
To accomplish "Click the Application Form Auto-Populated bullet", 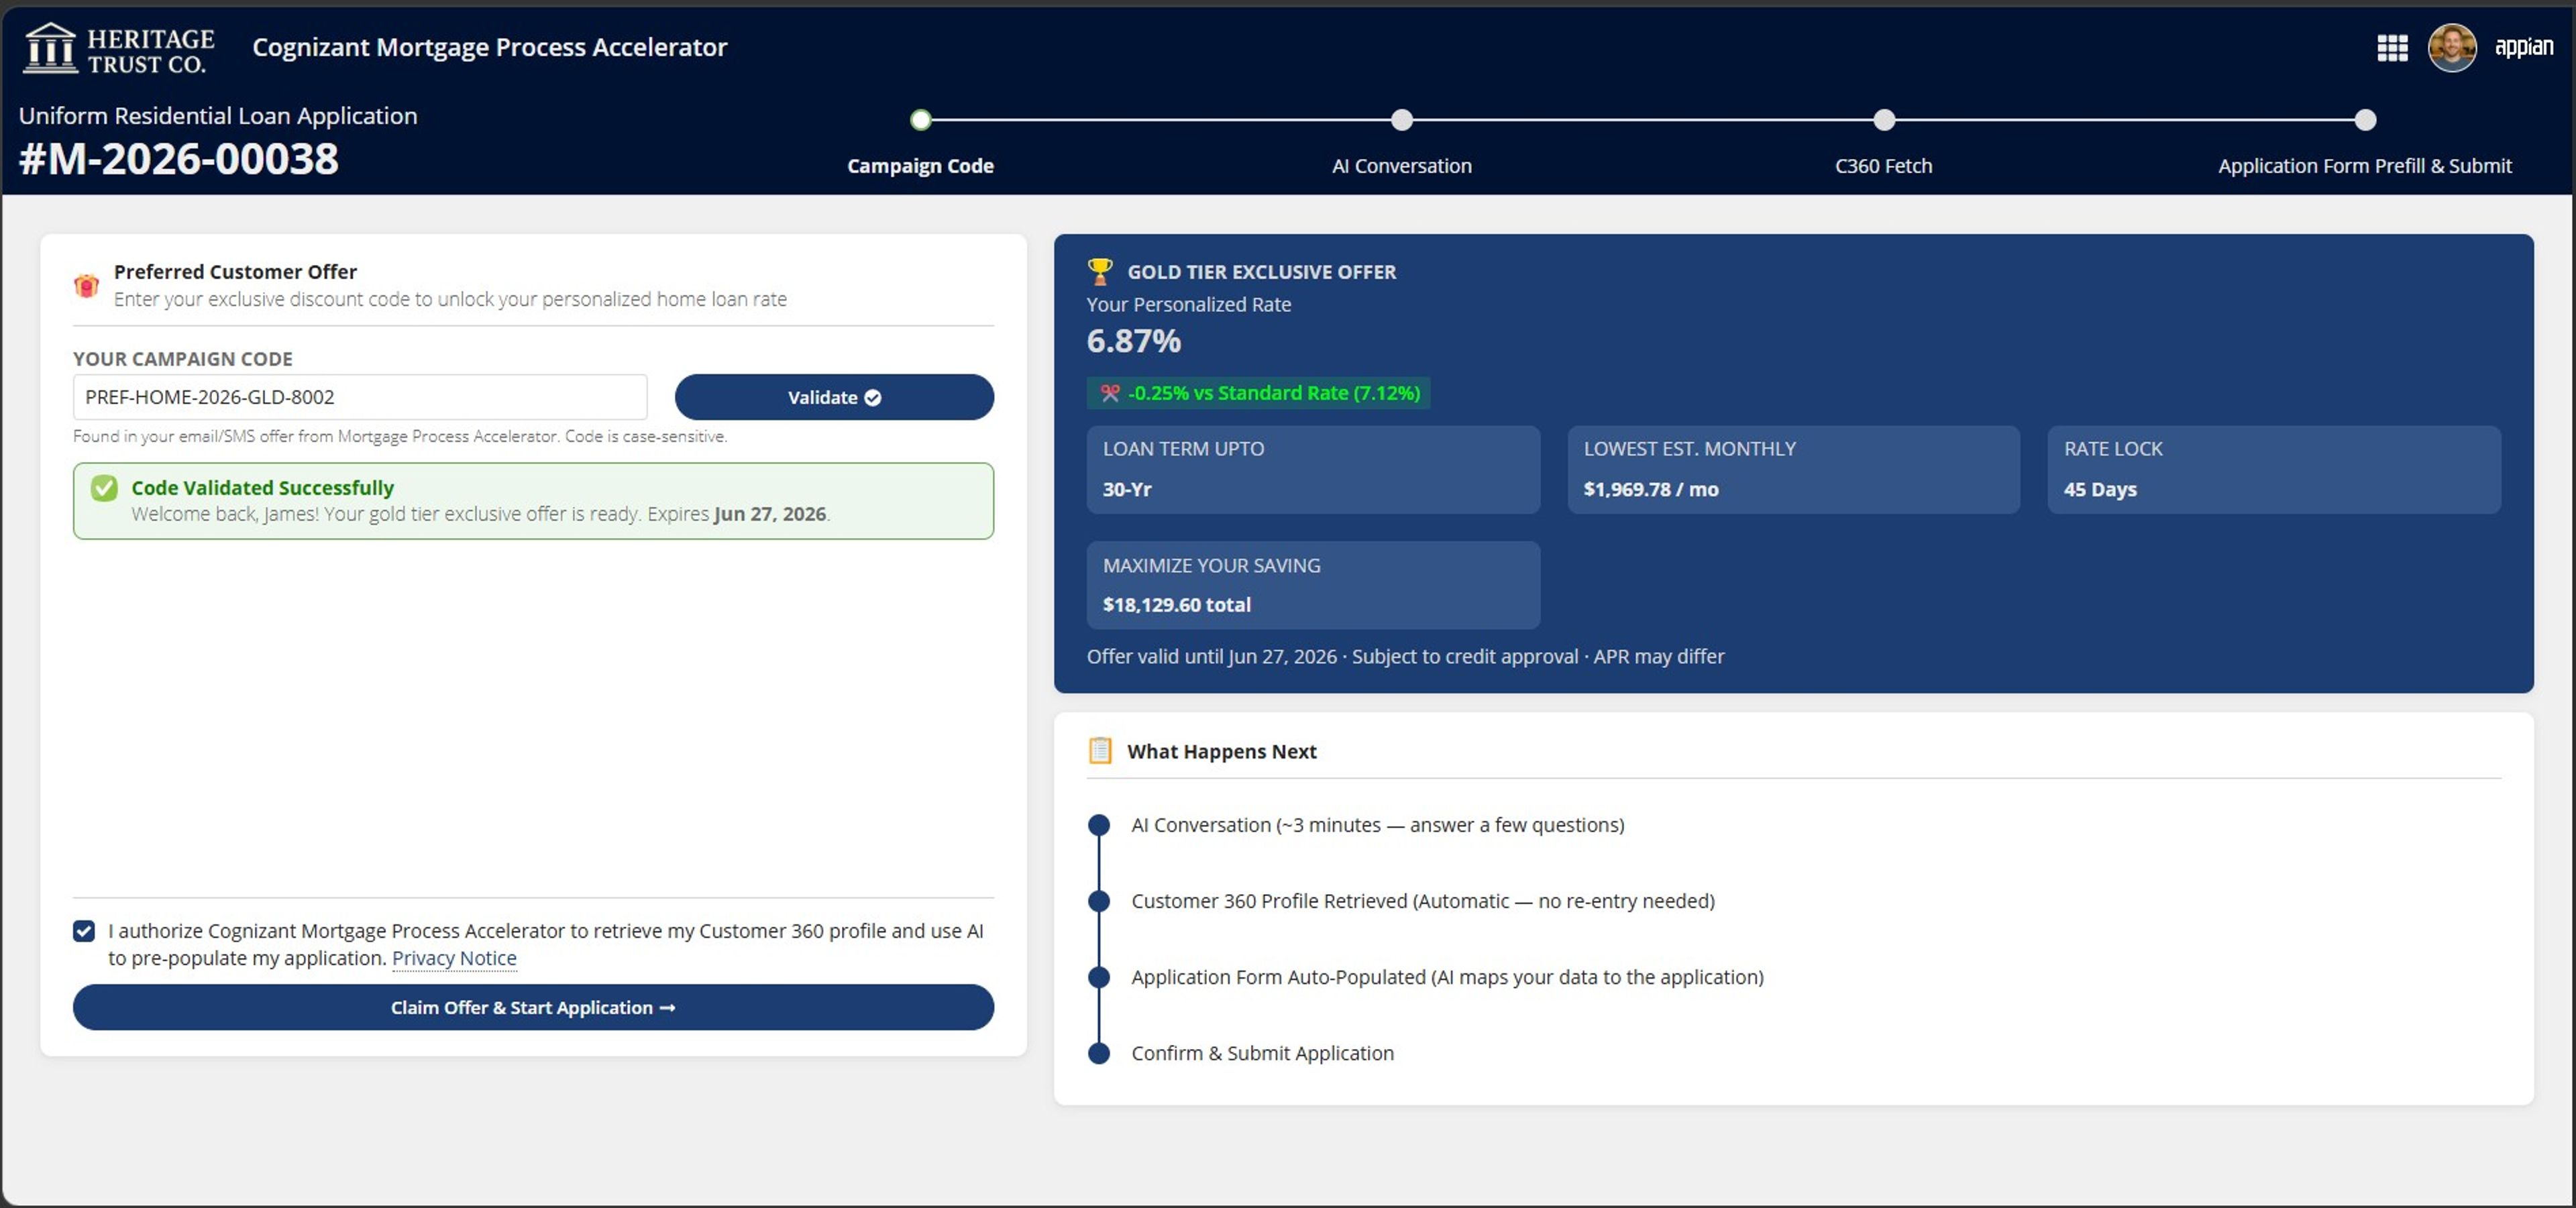I will tap(1099, 977).
